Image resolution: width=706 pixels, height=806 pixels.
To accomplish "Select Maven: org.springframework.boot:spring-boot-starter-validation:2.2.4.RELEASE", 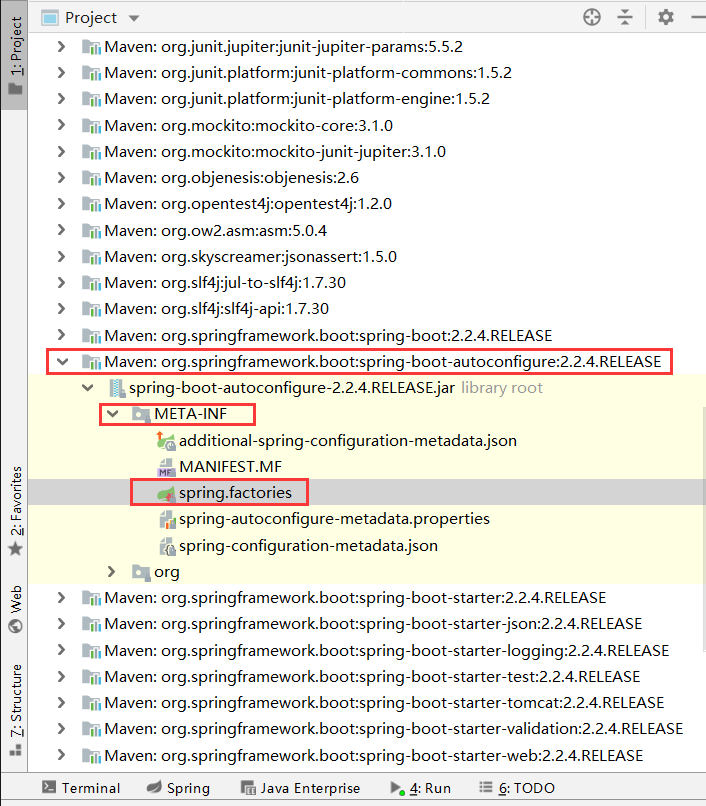I will [x=393, y=729].
